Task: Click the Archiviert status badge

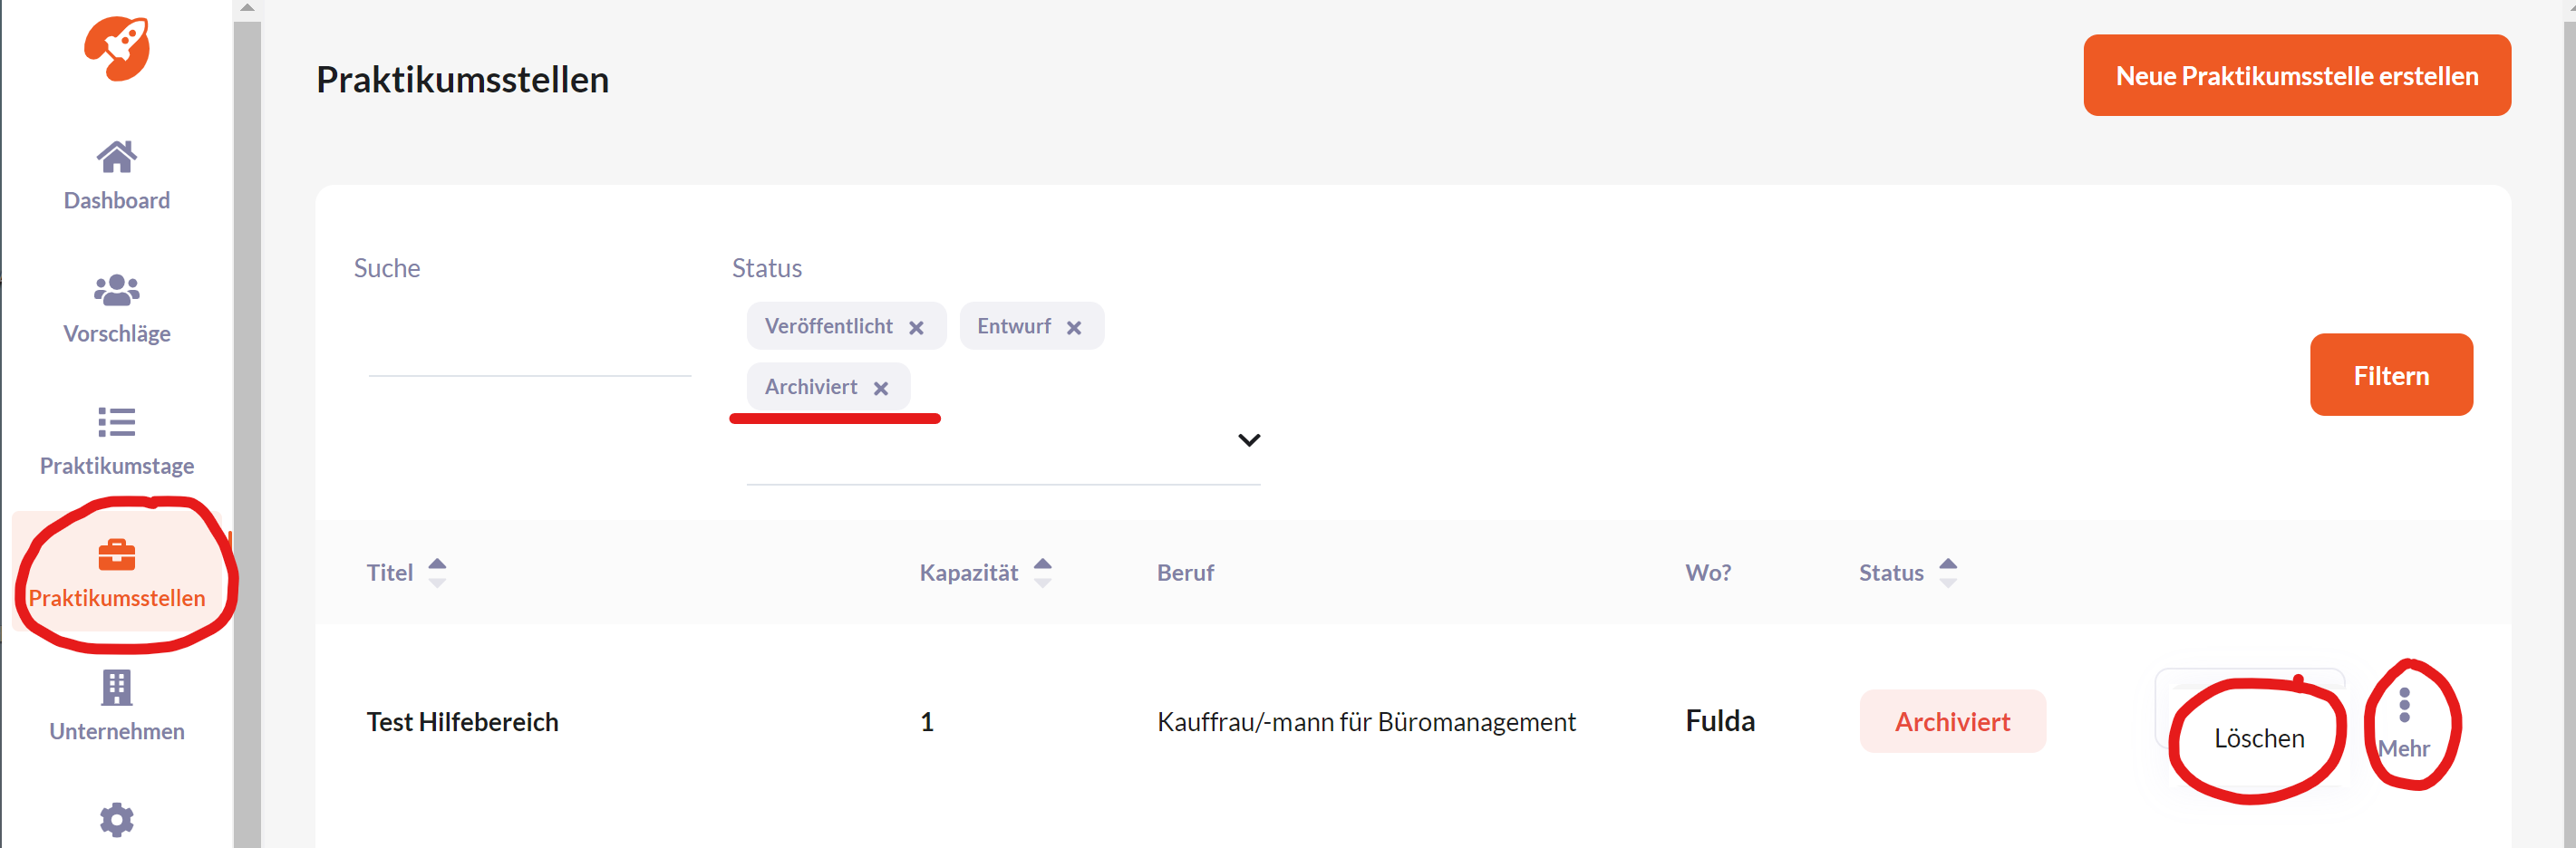Action: pyautogui.click(x=1952, y=721)
